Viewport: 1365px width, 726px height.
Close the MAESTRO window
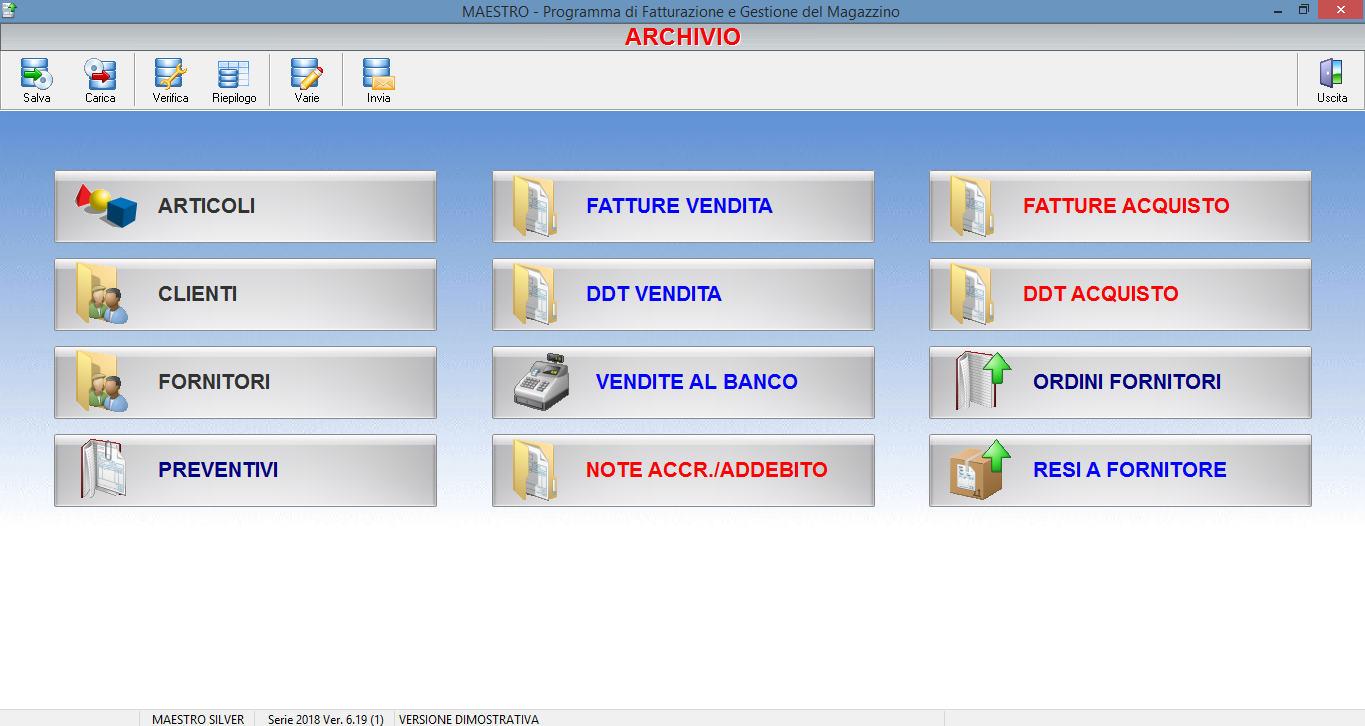[1340, 11]
